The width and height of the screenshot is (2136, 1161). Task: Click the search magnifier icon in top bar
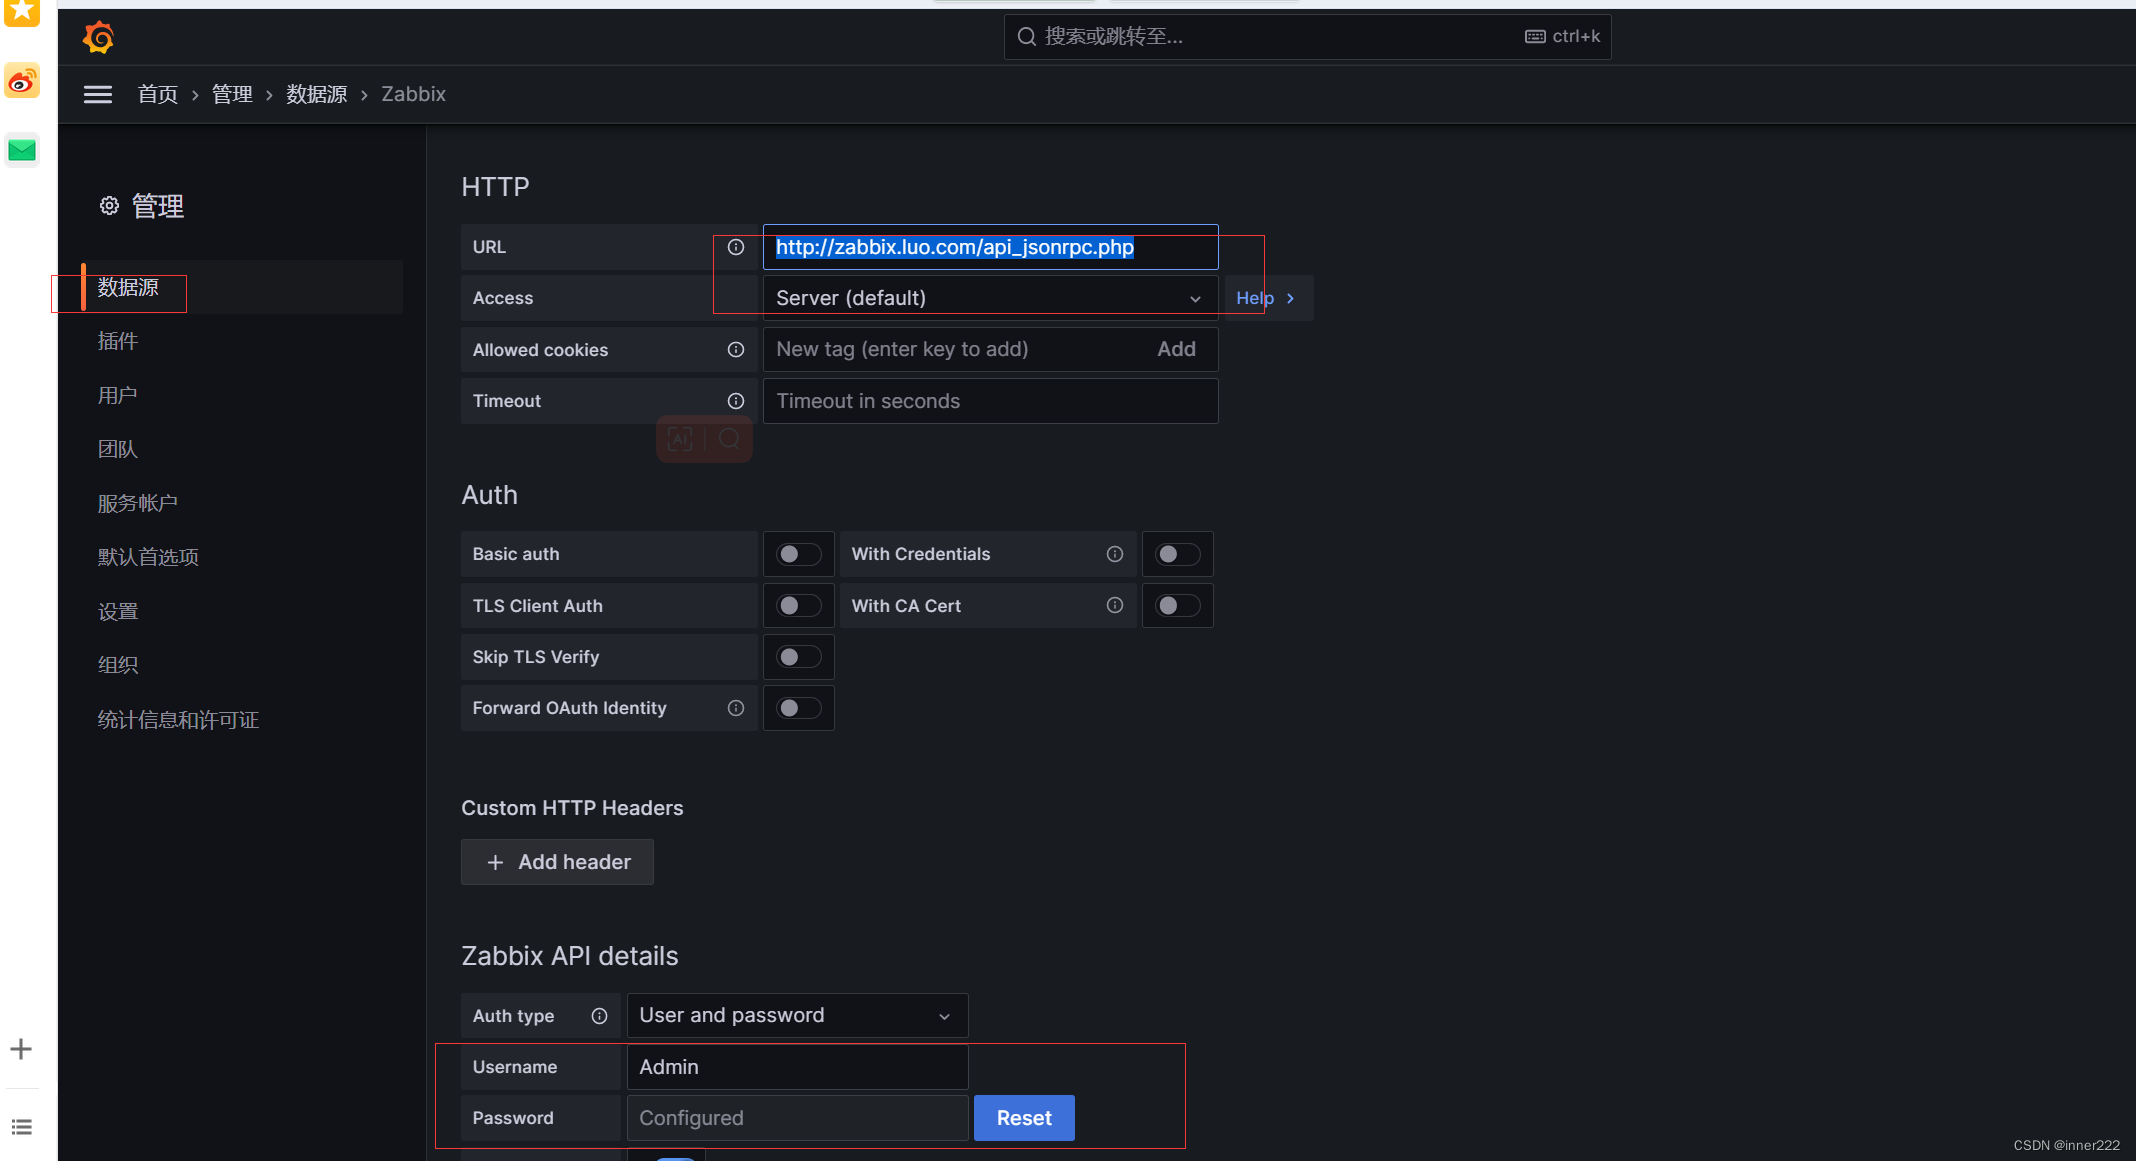click(1026, 37)
